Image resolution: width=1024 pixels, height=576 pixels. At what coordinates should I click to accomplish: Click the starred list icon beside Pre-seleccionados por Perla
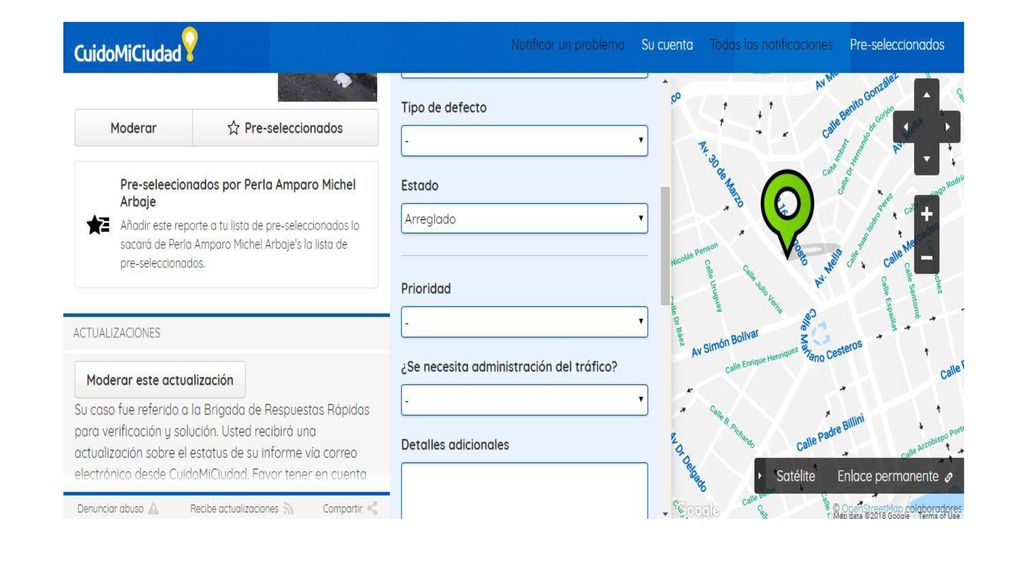[98, 225]
